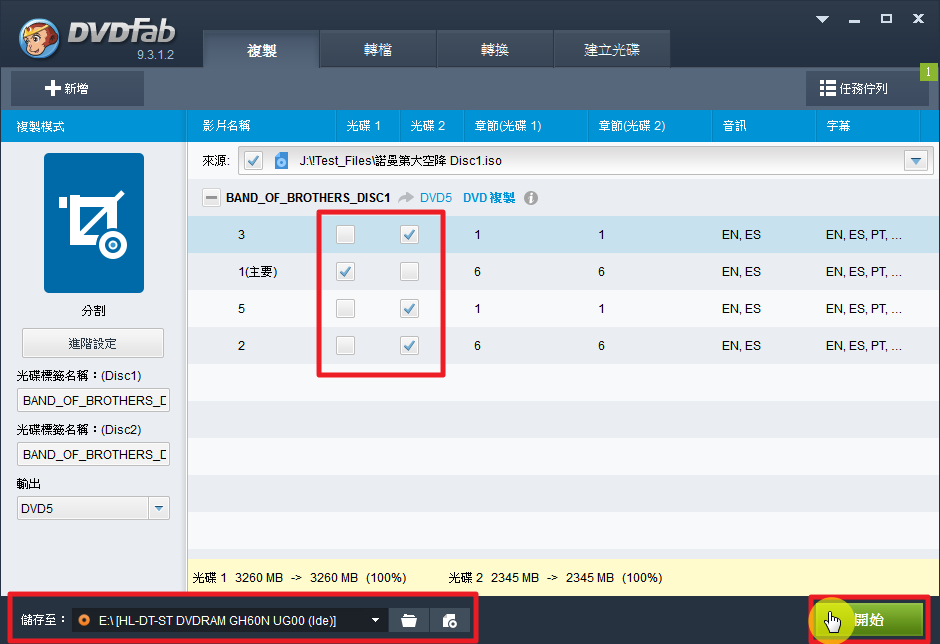Open the save-to drive dropdown

coord(376,620)
